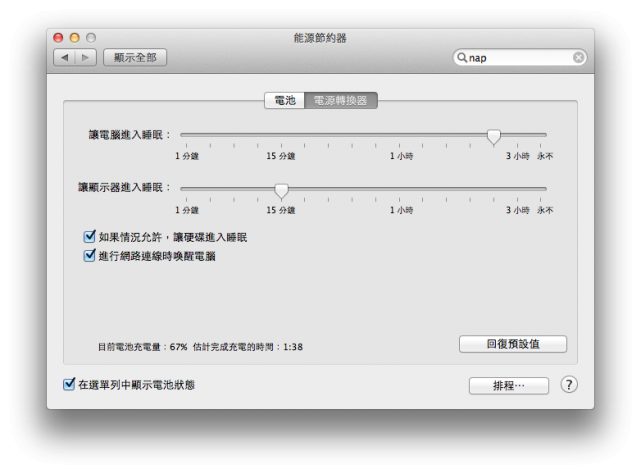Click 1 分鐘 label under computer sleep slider
The width and height of the screenshot is (640, 474).
pyautogui.click(x=187, y=156)
